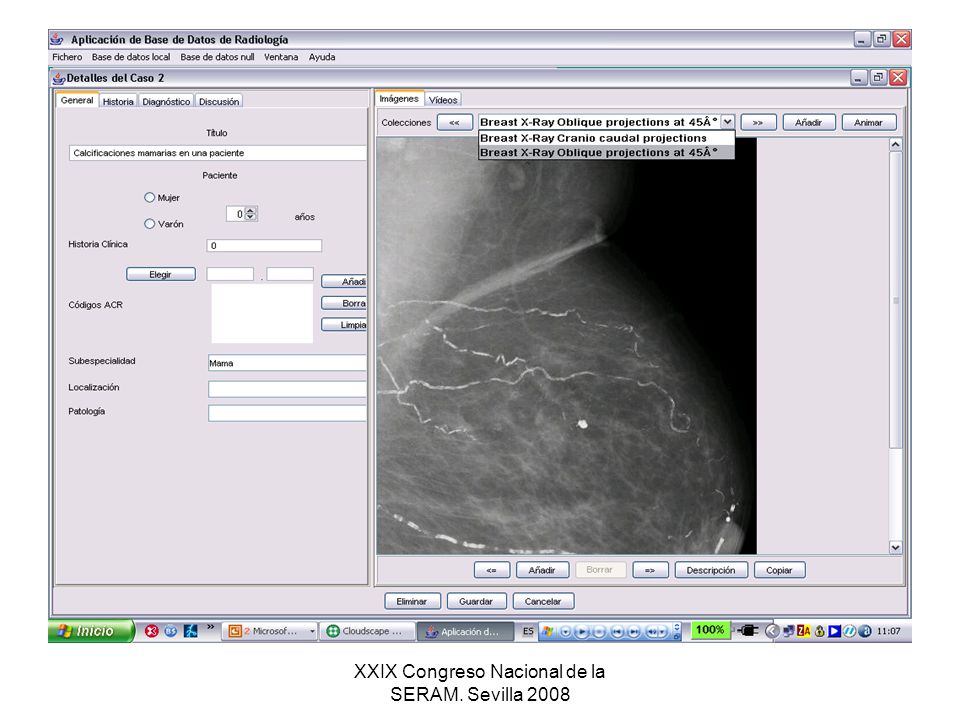Select the Mujer radio button

click(149, 198)
